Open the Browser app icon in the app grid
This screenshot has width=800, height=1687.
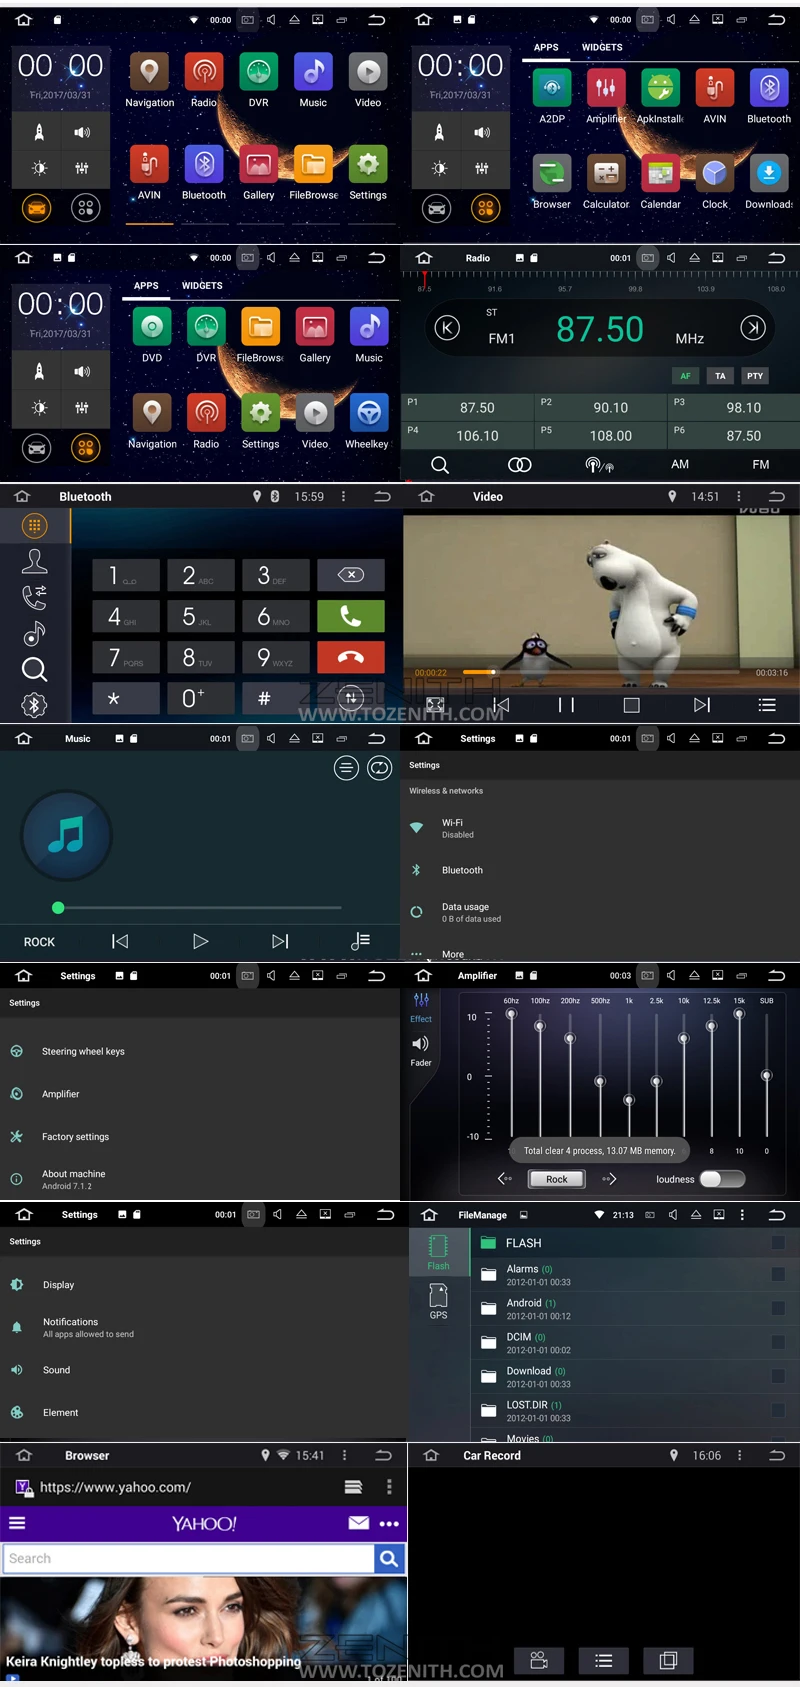[552, 173]
